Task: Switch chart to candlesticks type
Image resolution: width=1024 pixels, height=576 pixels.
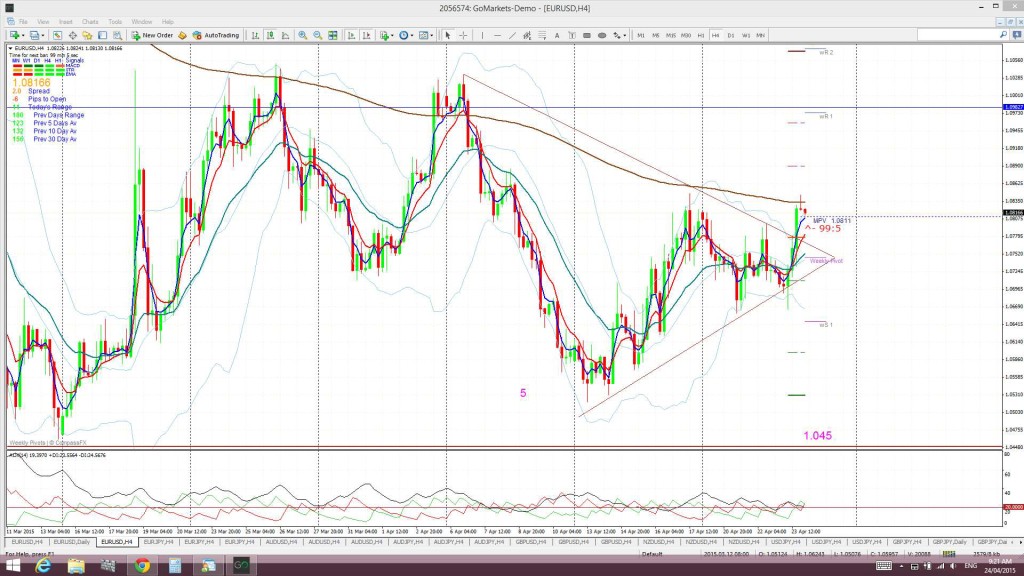Action: 270,35
